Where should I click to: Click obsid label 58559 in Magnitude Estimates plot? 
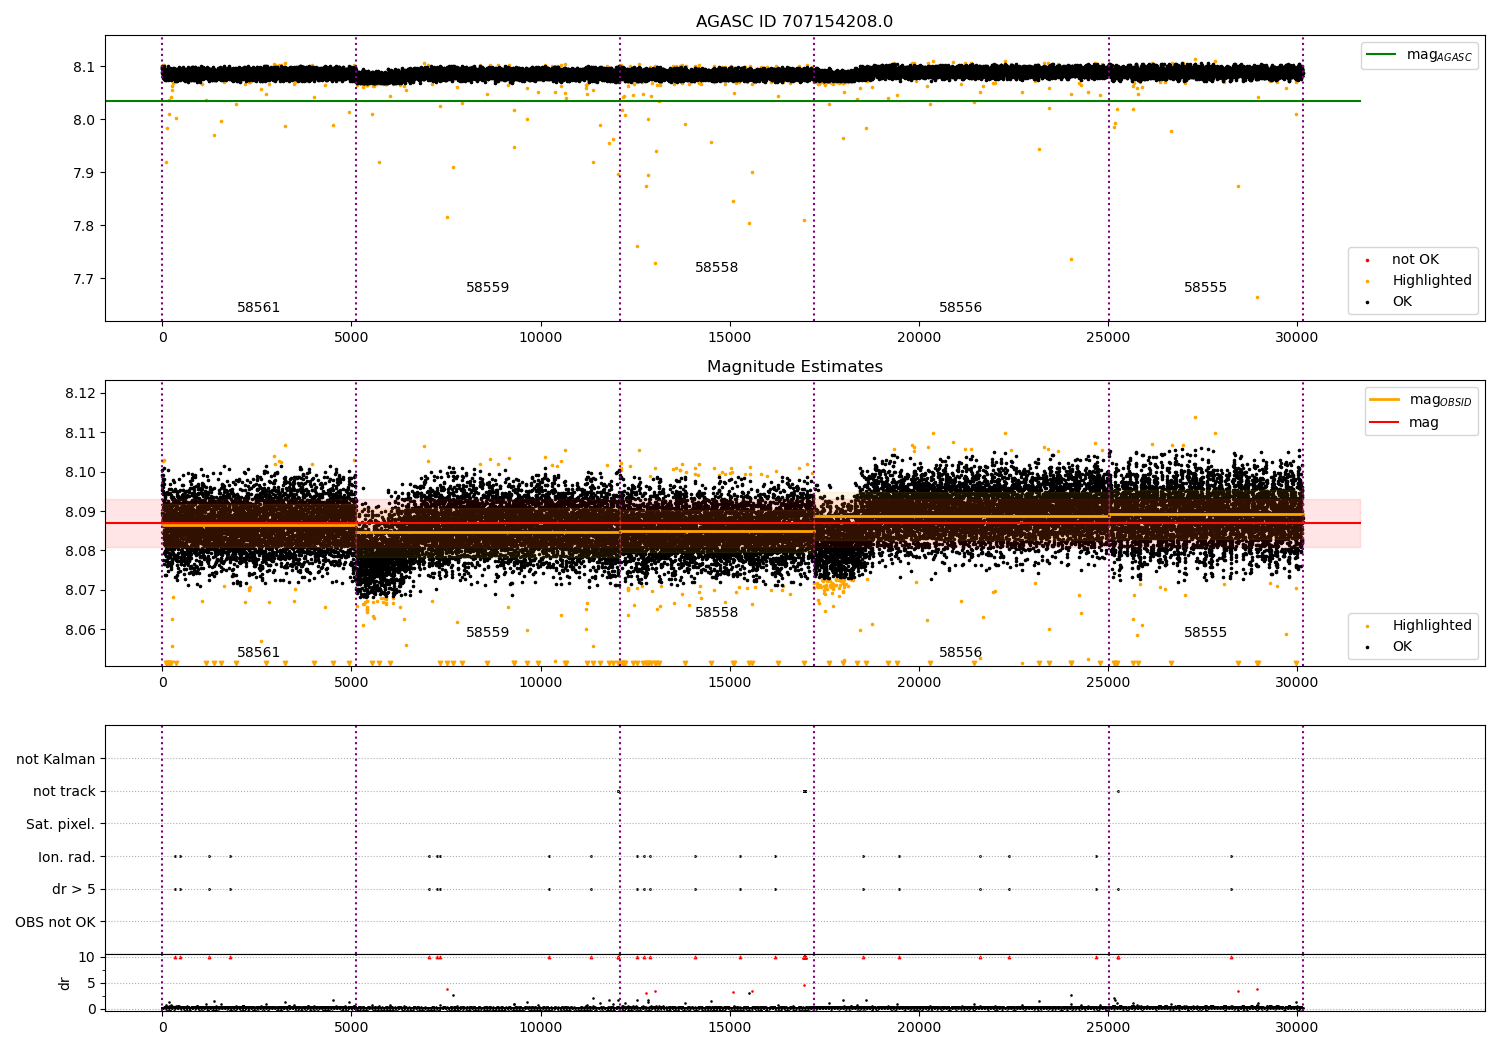pos(488,633)
